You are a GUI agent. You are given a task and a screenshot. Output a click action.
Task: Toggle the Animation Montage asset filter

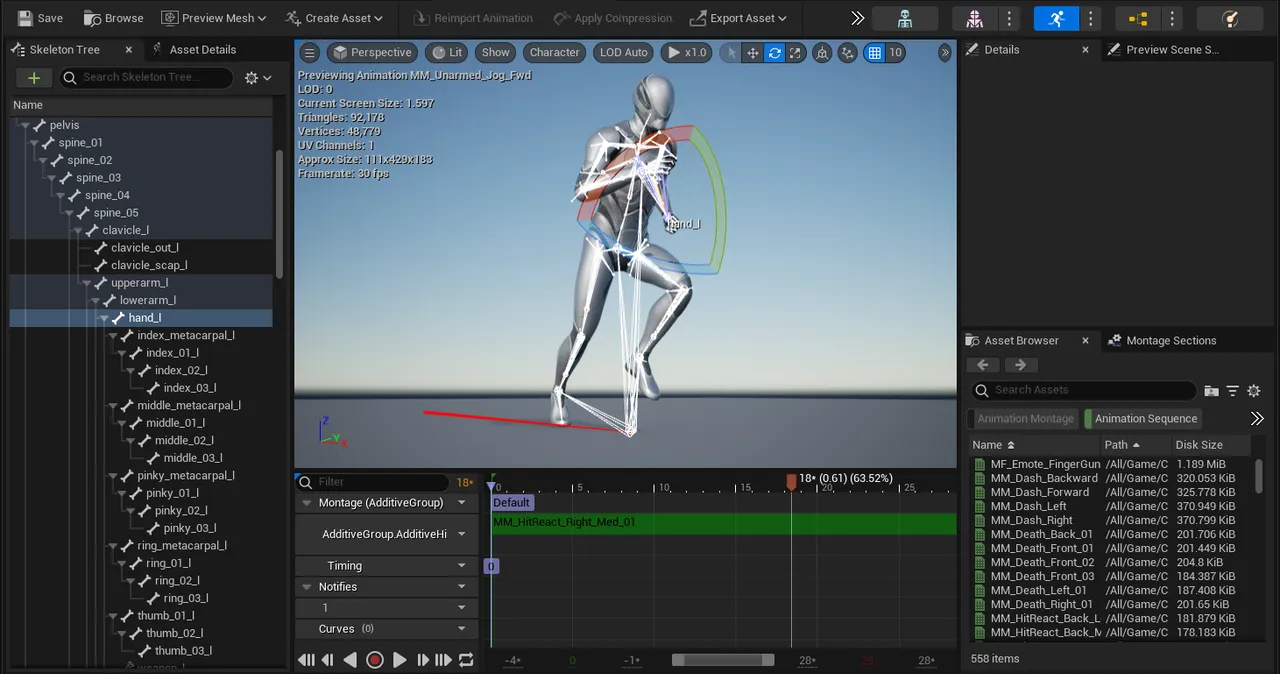click(1025, 419)
